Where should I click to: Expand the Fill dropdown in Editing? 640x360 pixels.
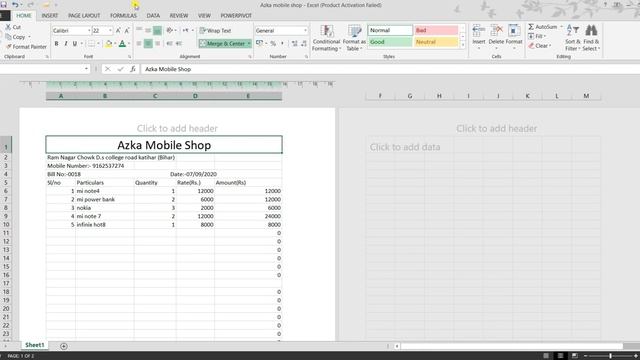pos(545,36)
